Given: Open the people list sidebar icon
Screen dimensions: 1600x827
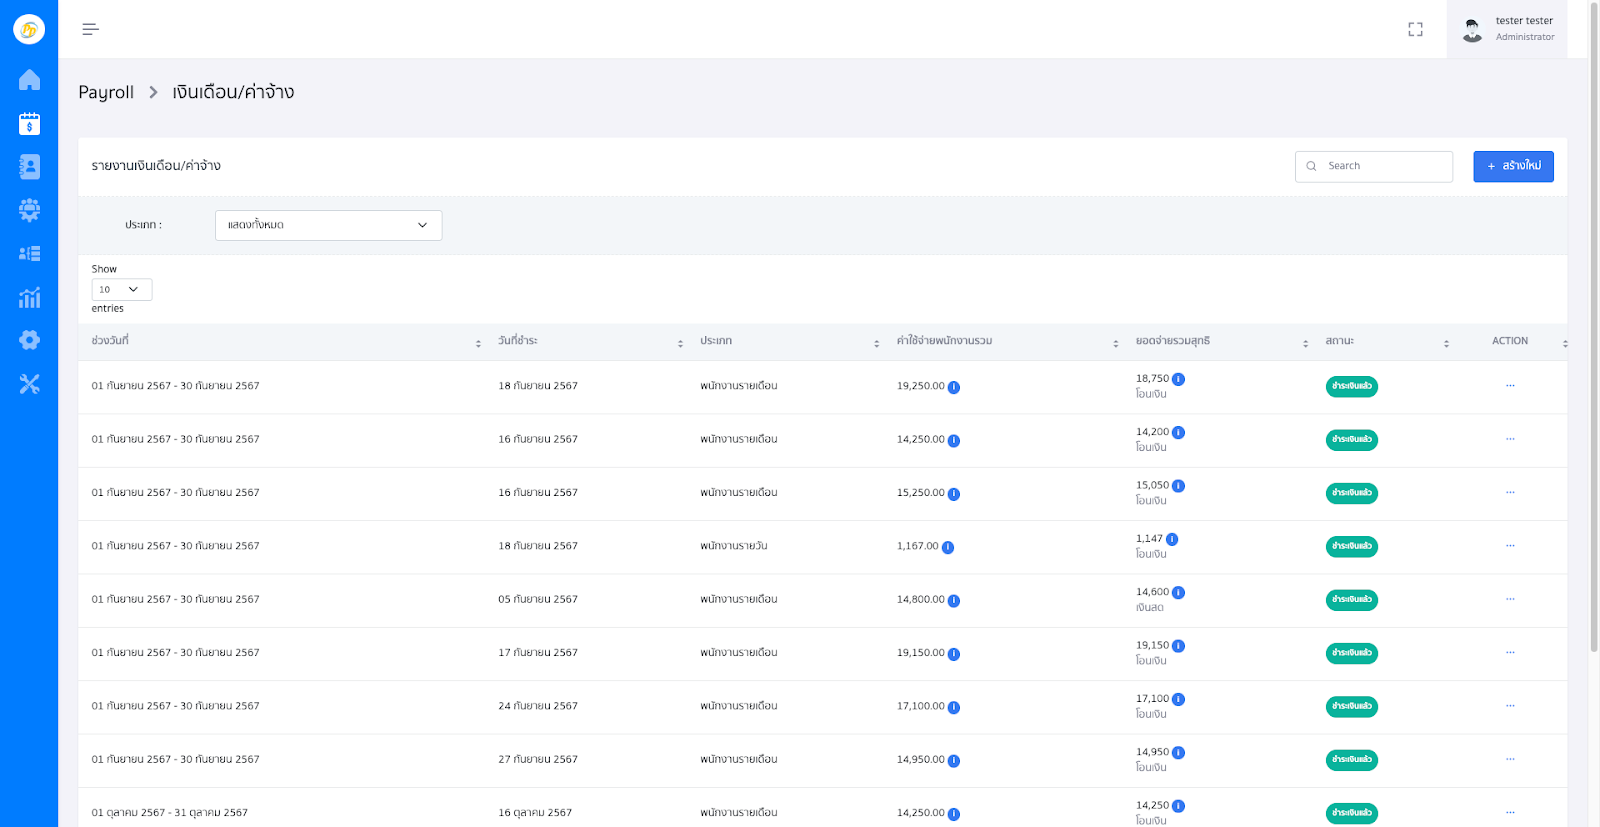Looking at the screenshot, I should [29, 254].
